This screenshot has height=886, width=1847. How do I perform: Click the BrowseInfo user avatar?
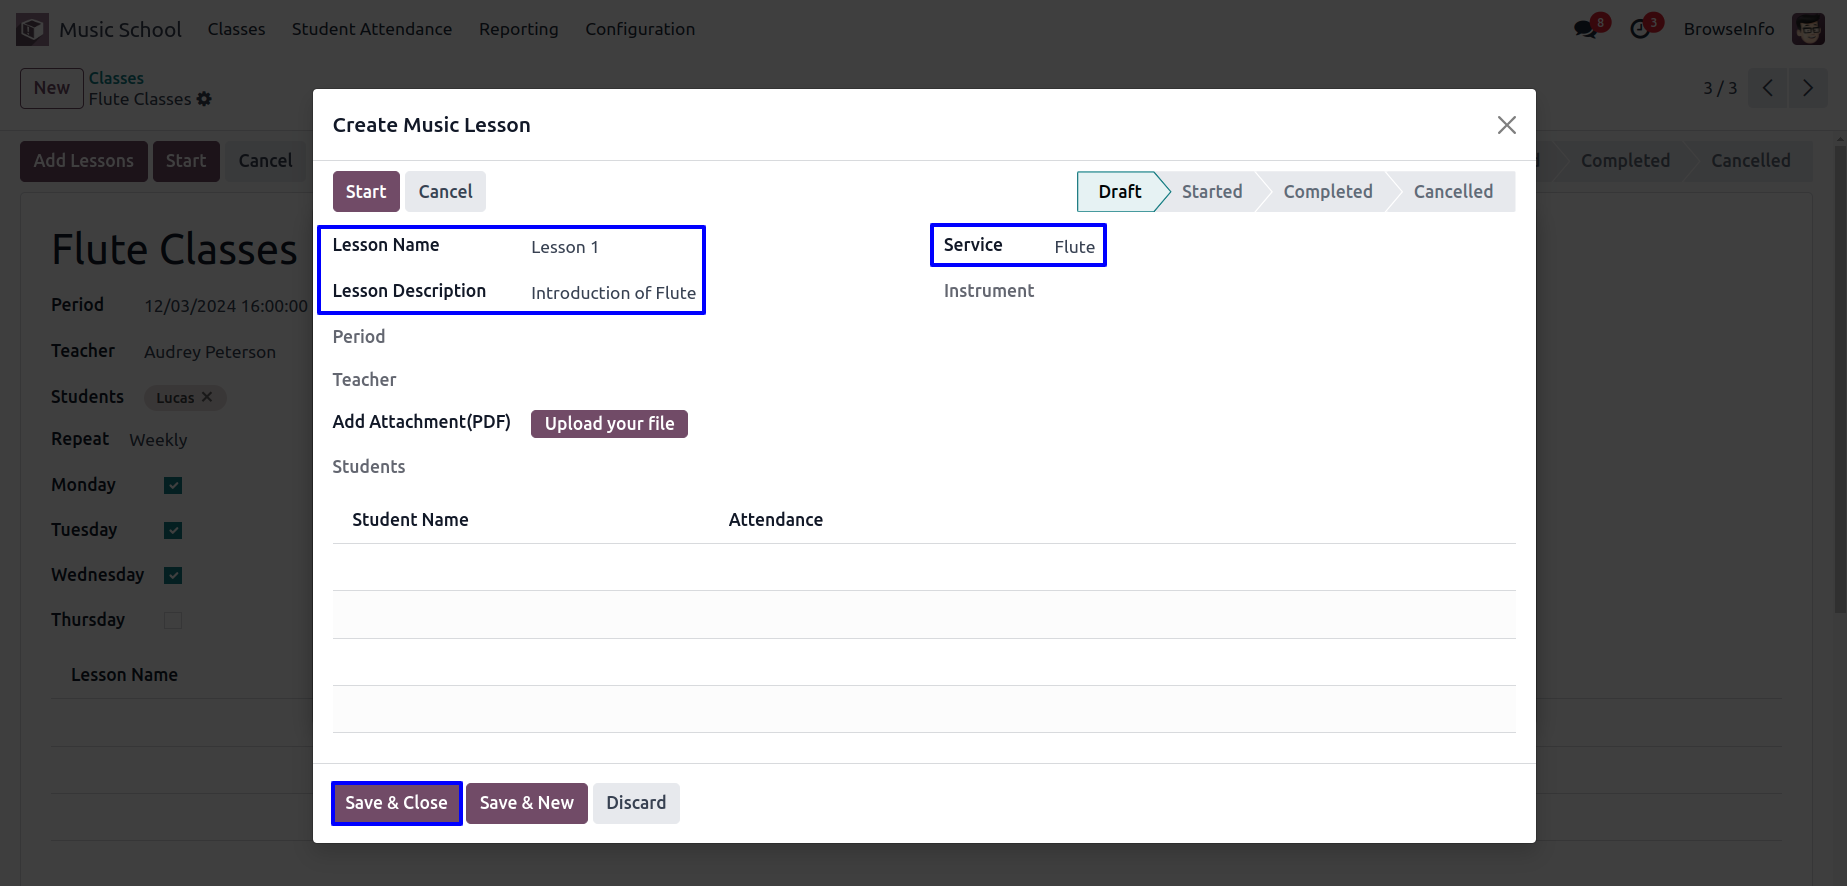(1808, 29)
